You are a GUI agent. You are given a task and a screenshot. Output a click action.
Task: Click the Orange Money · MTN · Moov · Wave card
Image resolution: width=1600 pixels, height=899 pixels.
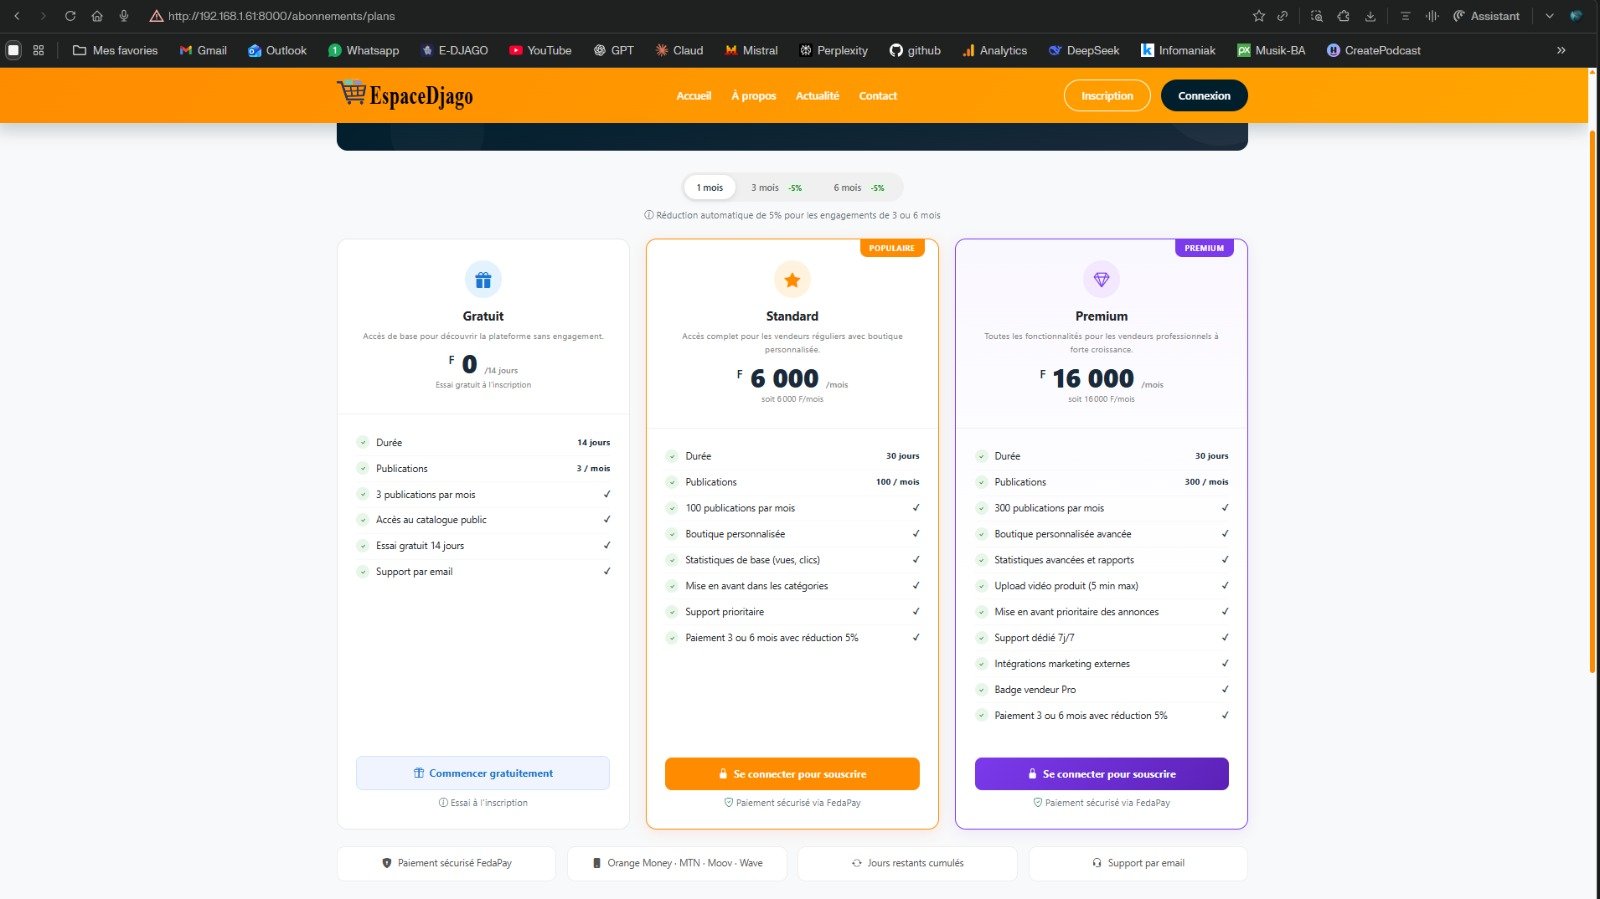coord(677,863)
